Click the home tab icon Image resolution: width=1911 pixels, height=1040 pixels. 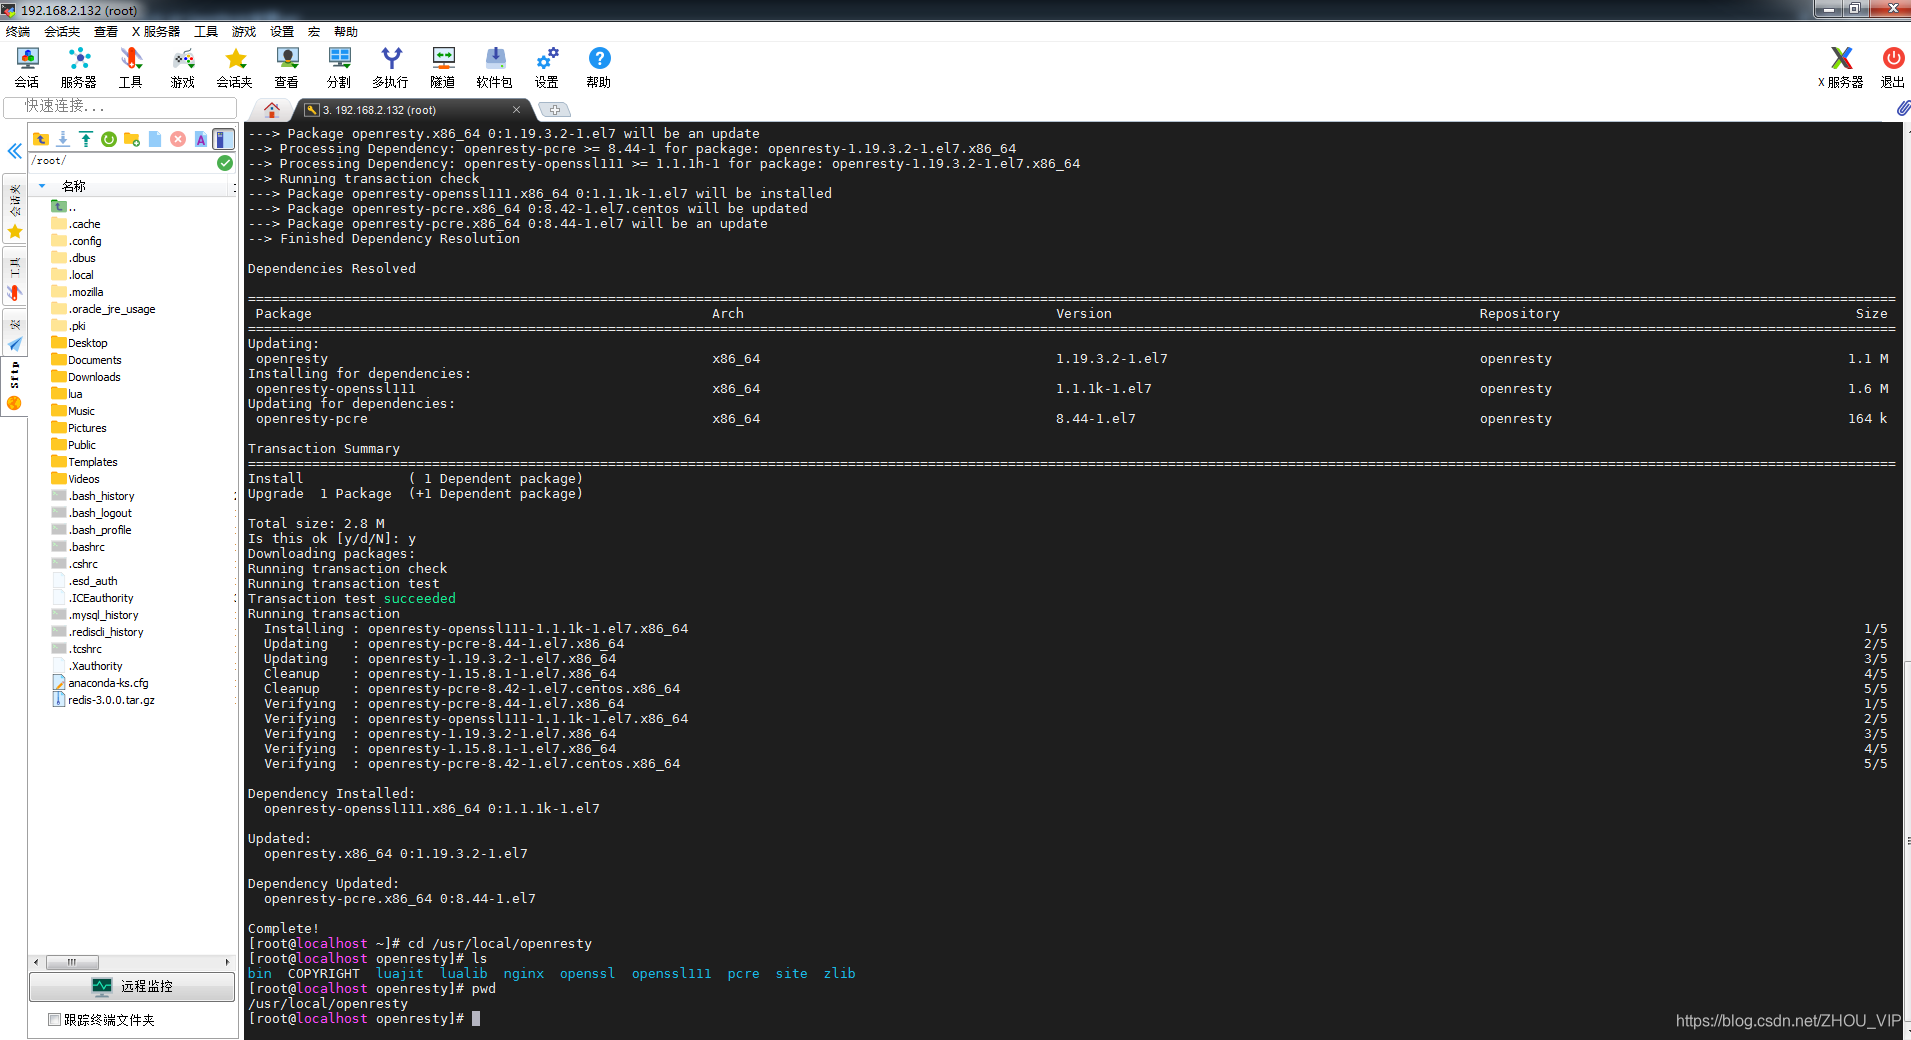pos(271,110)
